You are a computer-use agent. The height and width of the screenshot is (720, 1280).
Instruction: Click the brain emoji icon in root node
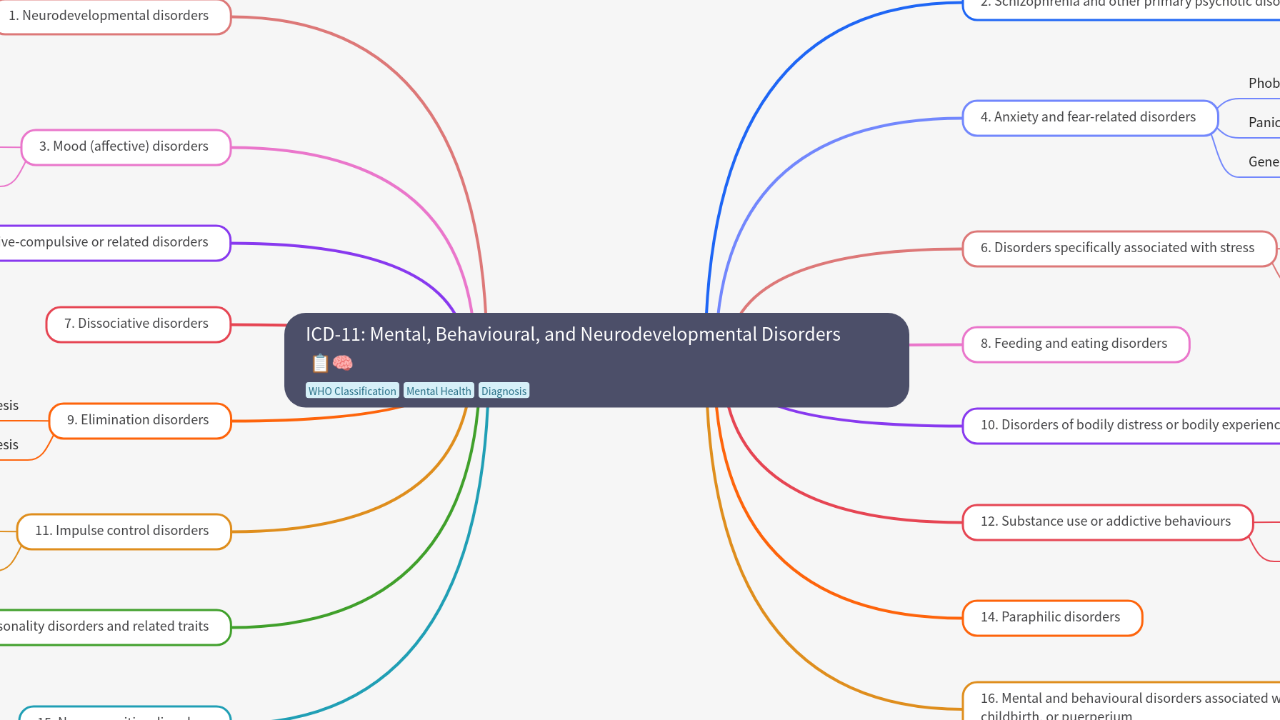point(343,364)
